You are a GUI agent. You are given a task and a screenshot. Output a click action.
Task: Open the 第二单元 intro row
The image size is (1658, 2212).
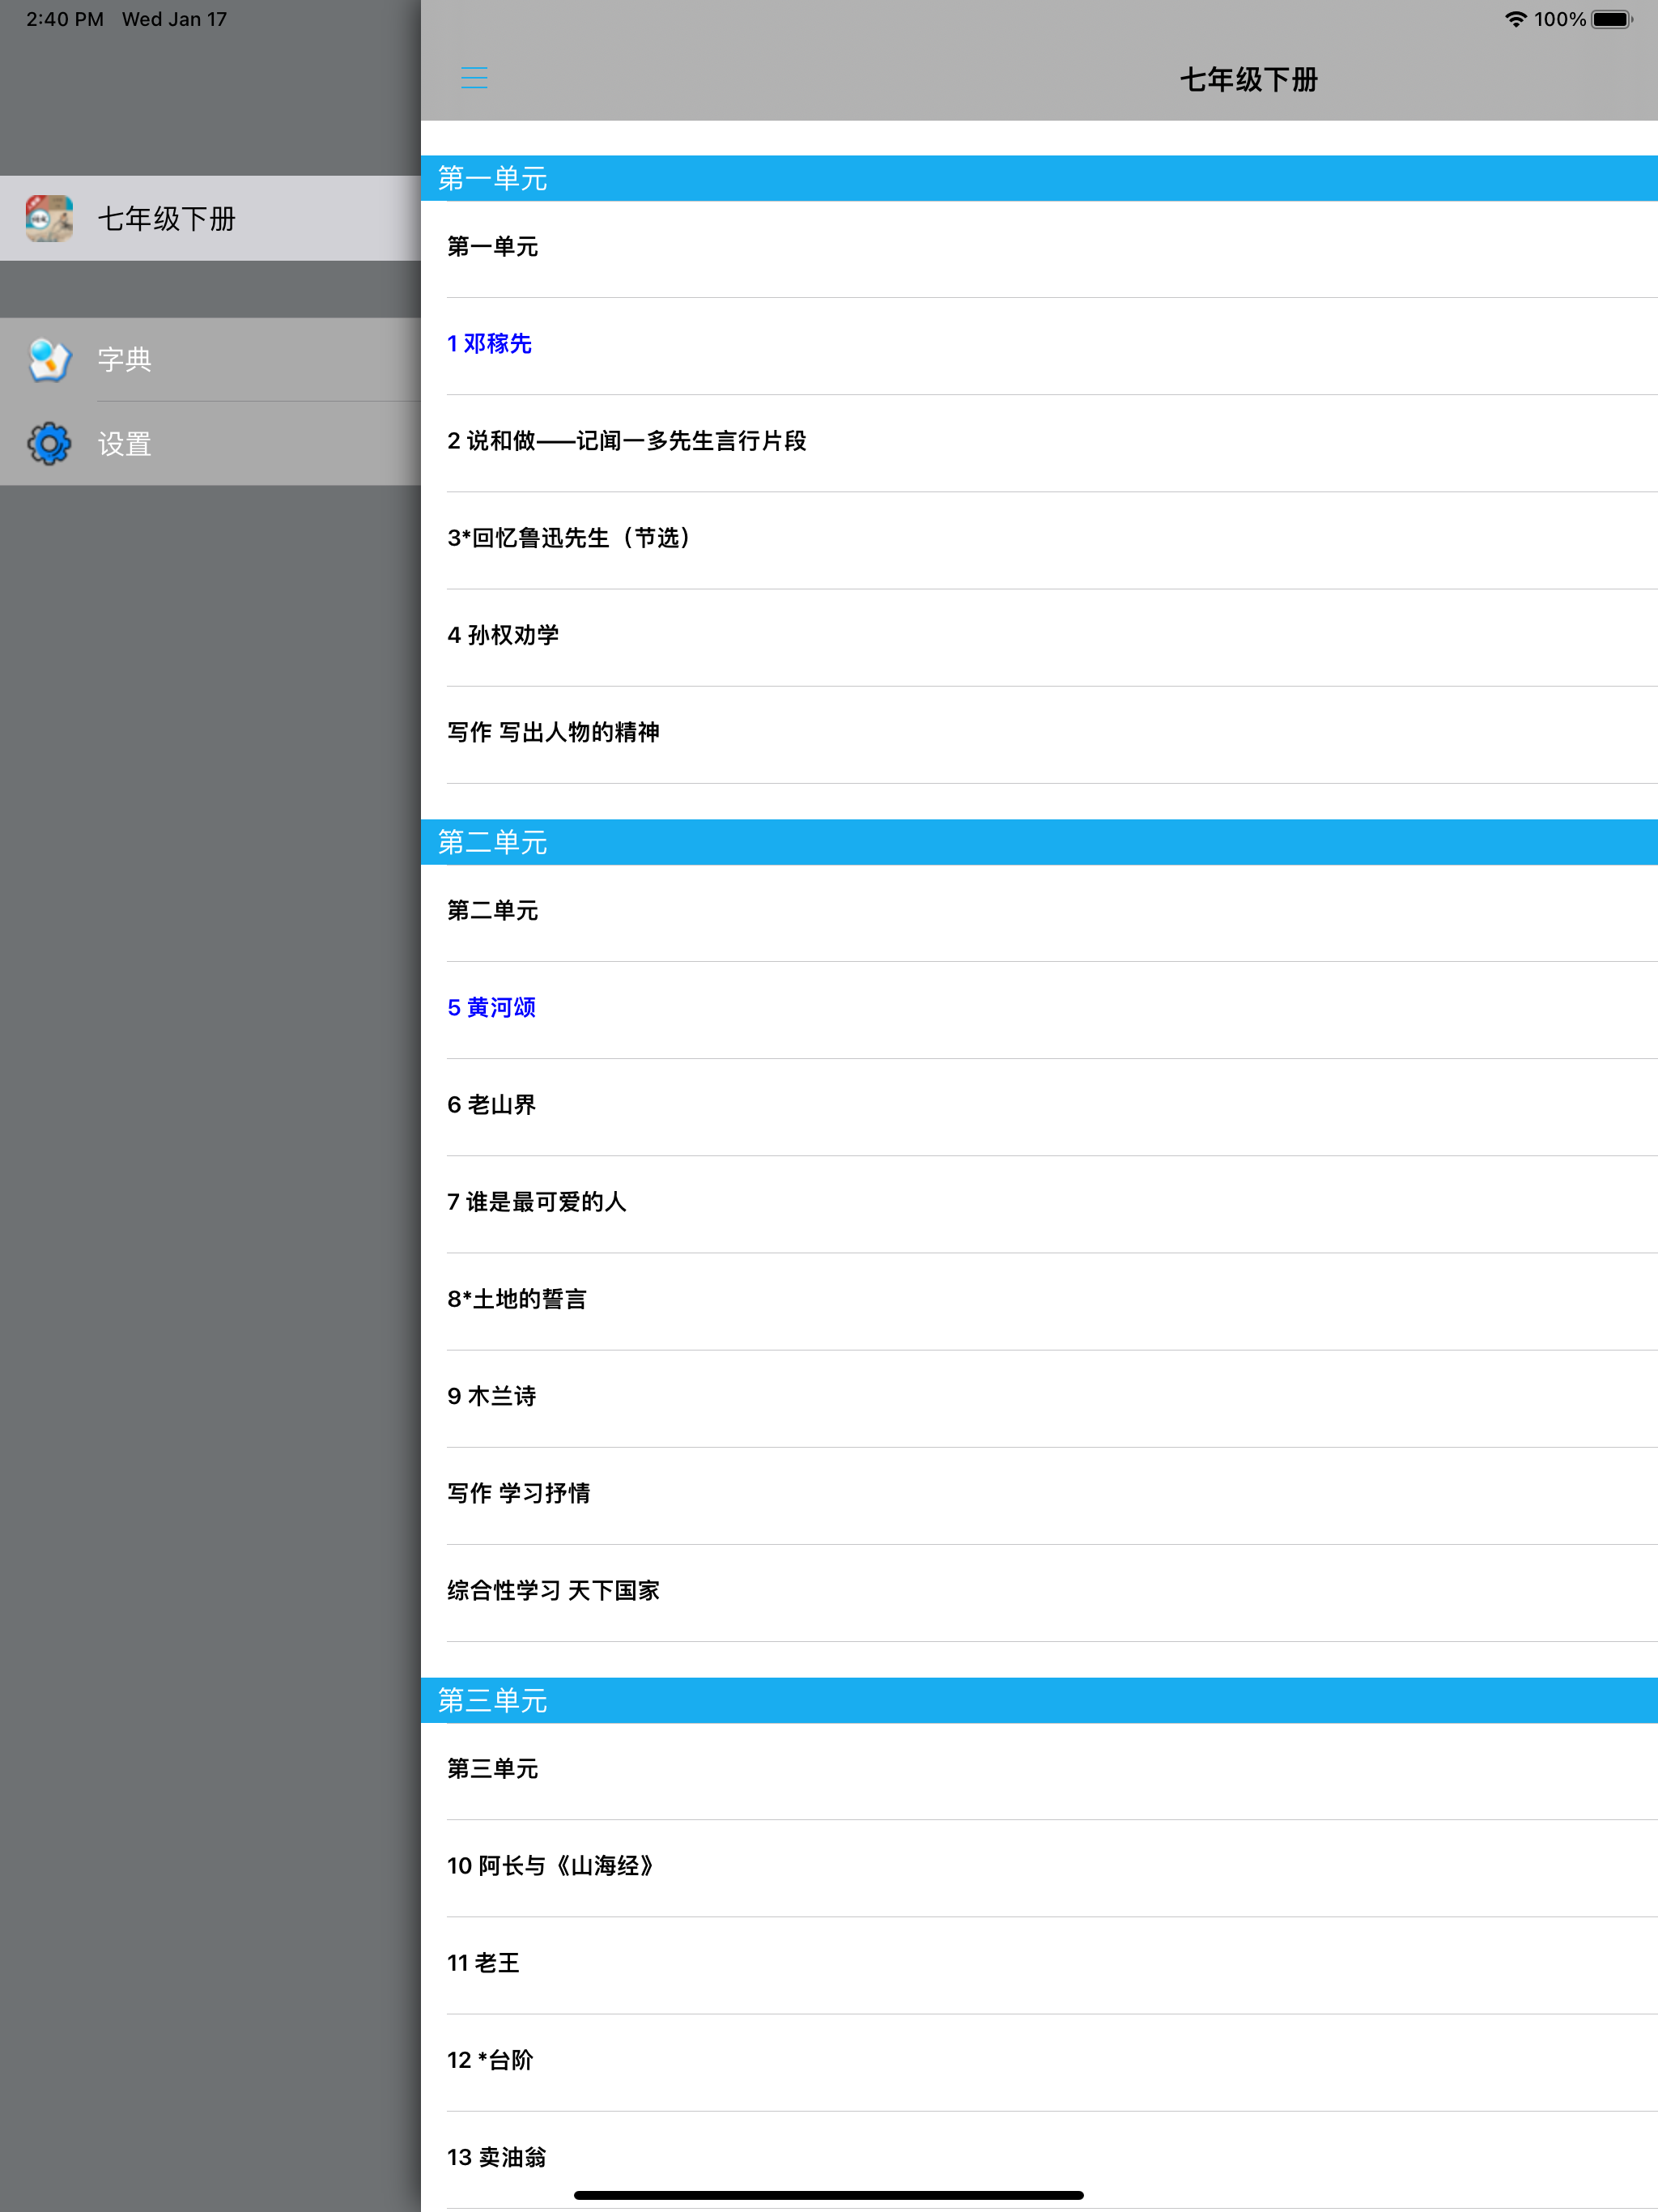point(1039,912)
